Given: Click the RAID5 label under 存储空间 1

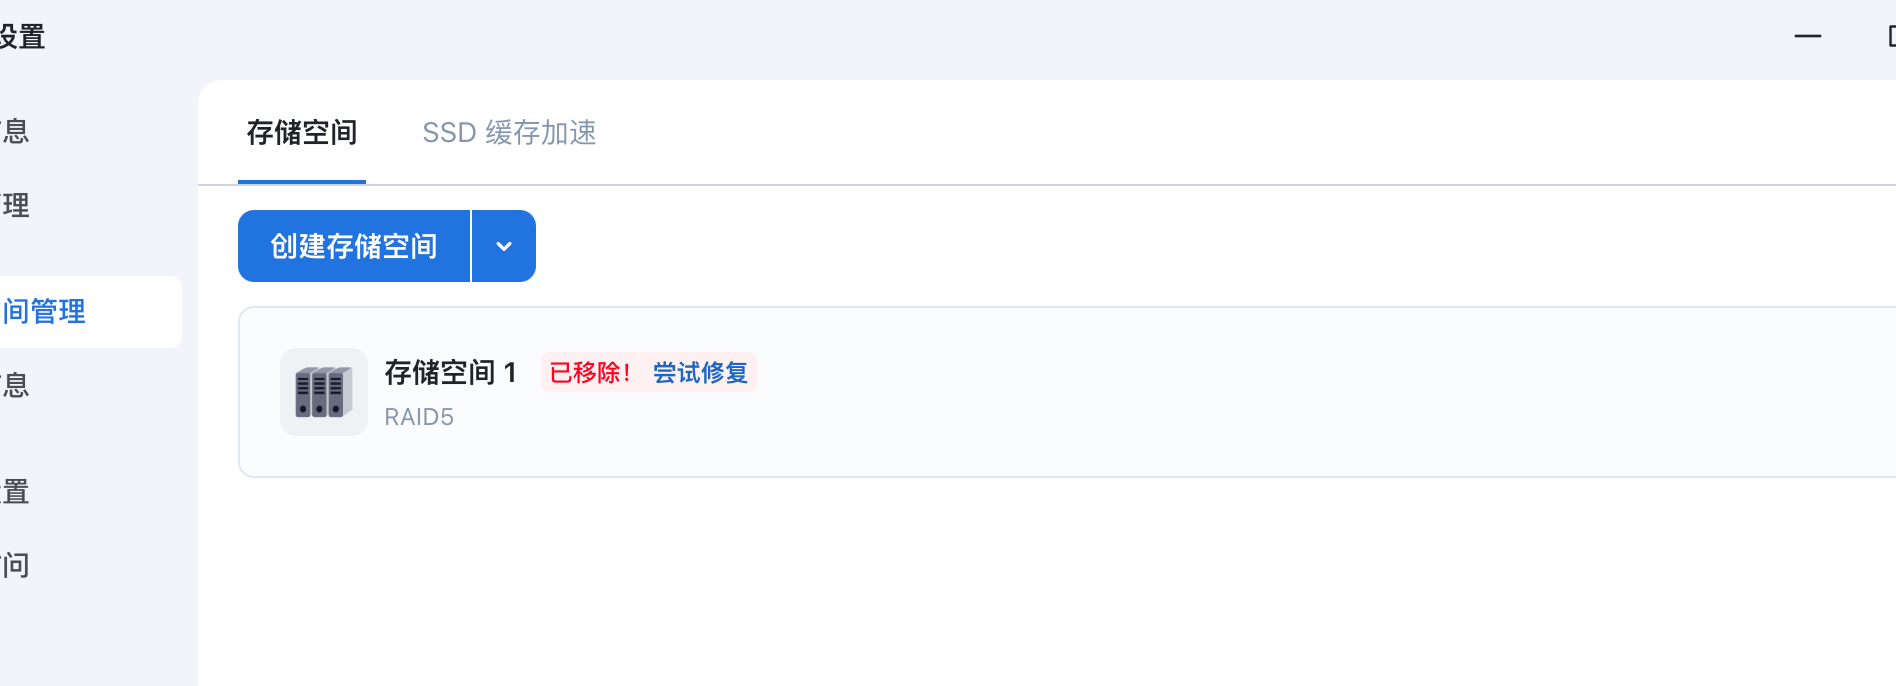Looking at the screenshot, I should 419,417.
